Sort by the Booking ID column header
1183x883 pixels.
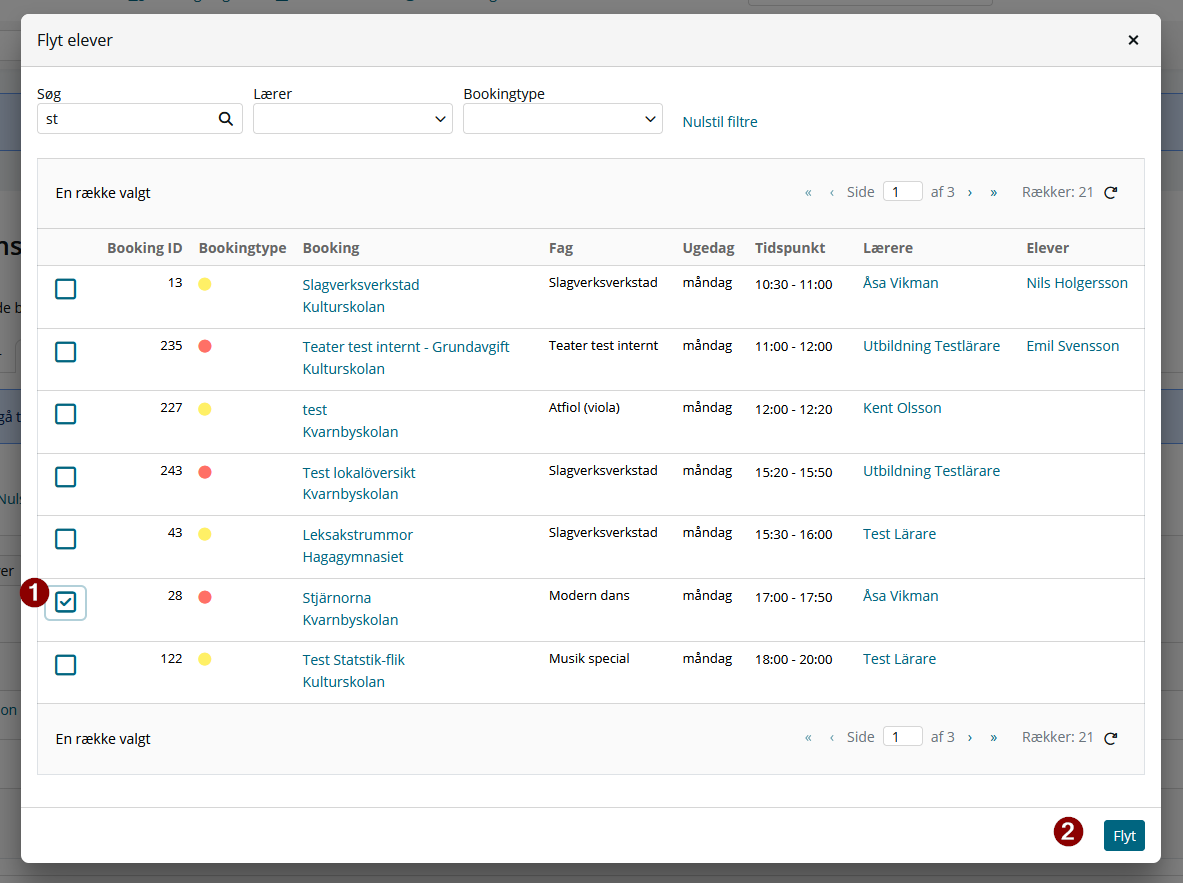point(145,248)
